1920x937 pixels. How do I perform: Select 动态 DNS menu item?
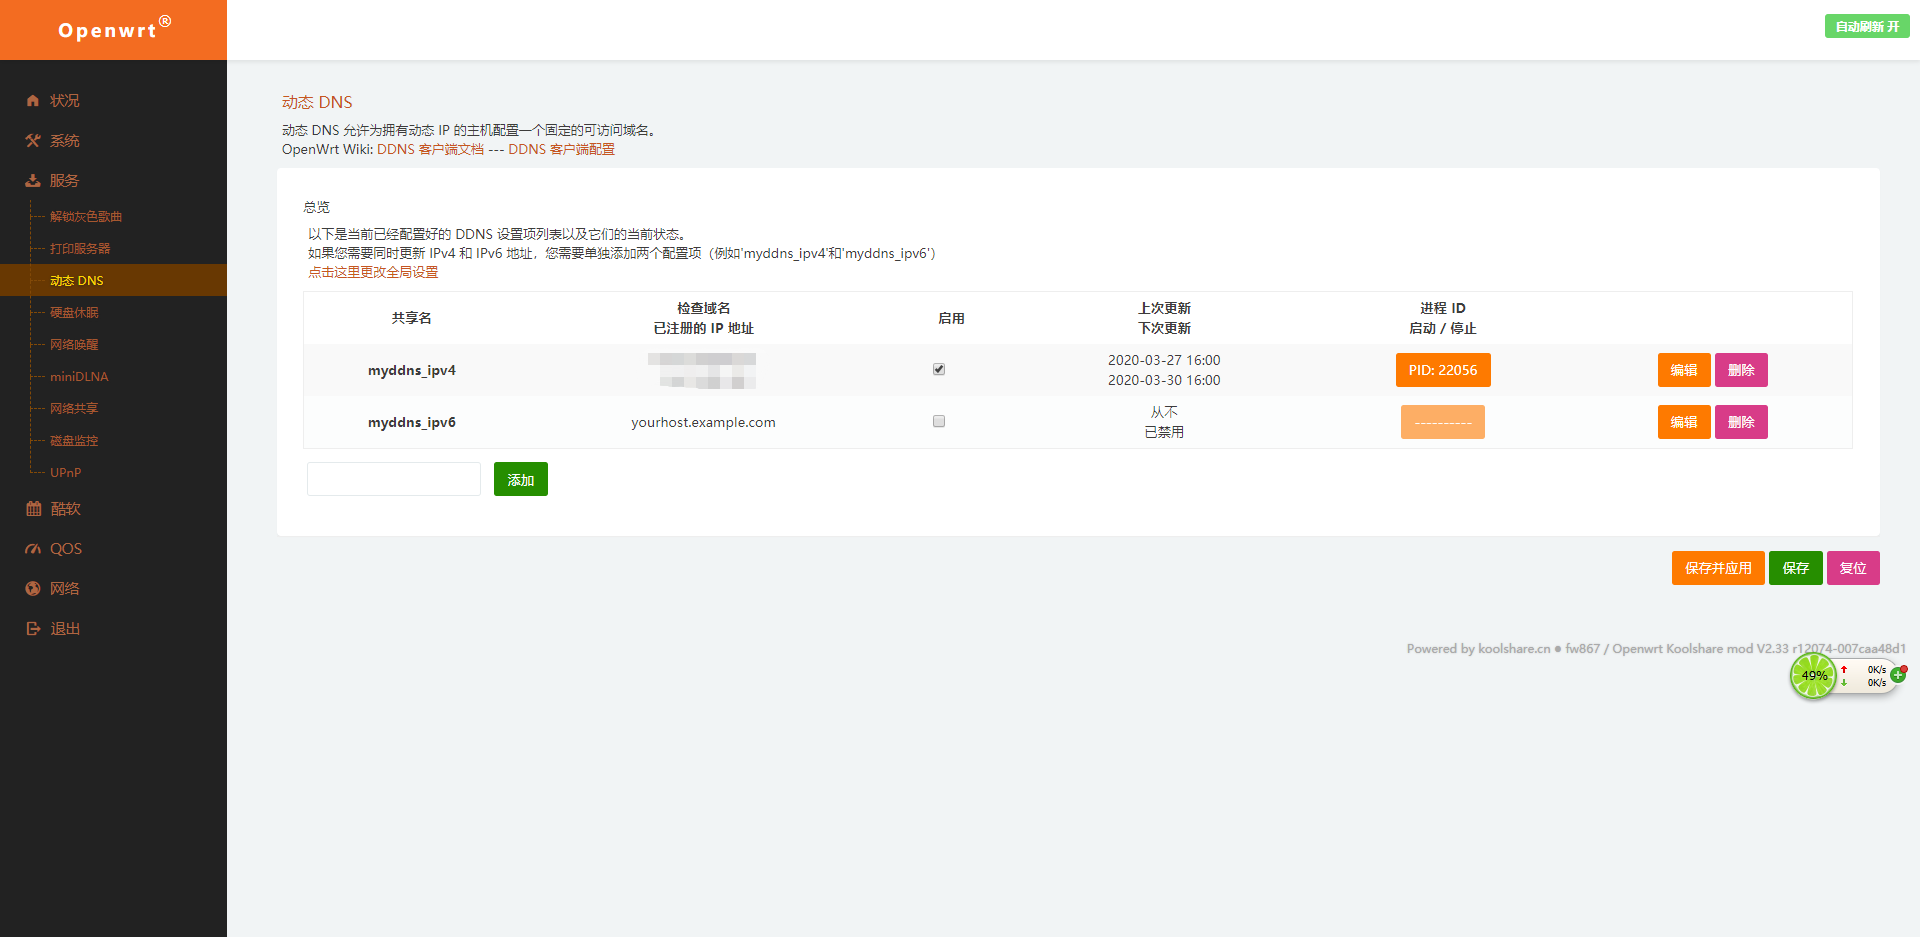(77, 280)
